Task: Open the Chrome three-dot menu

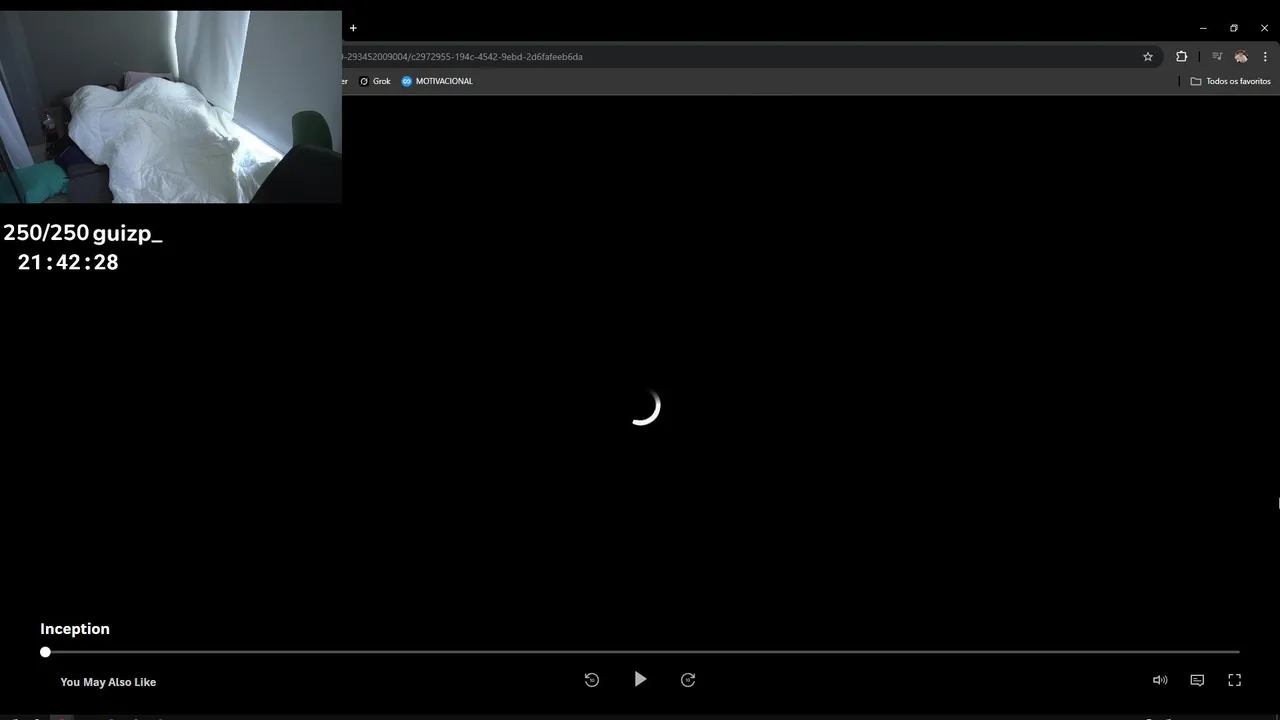Action: pos(1265,57)
